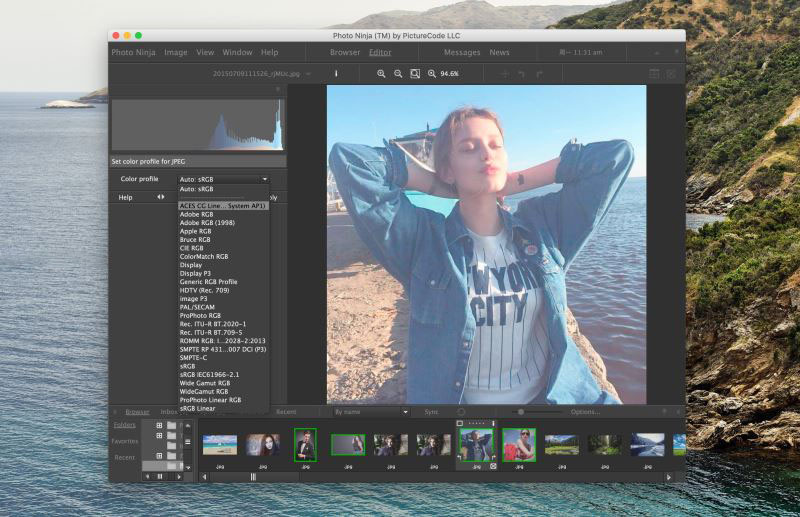The width and height of the screenshot is (800, 517).
Task: Switch to the Browser tab
Action: [345, 52]
